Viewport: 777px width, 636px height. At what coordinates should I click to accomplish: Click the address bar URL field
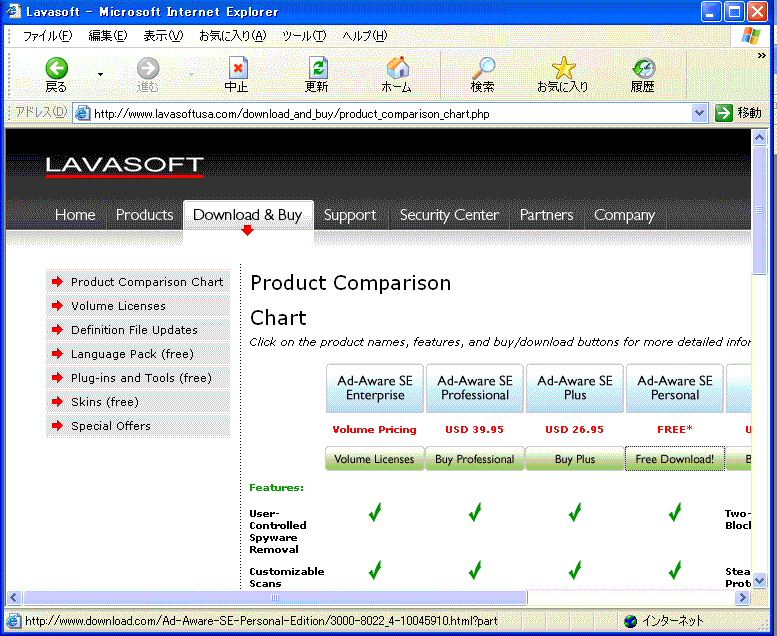click(x=391, y=114)
